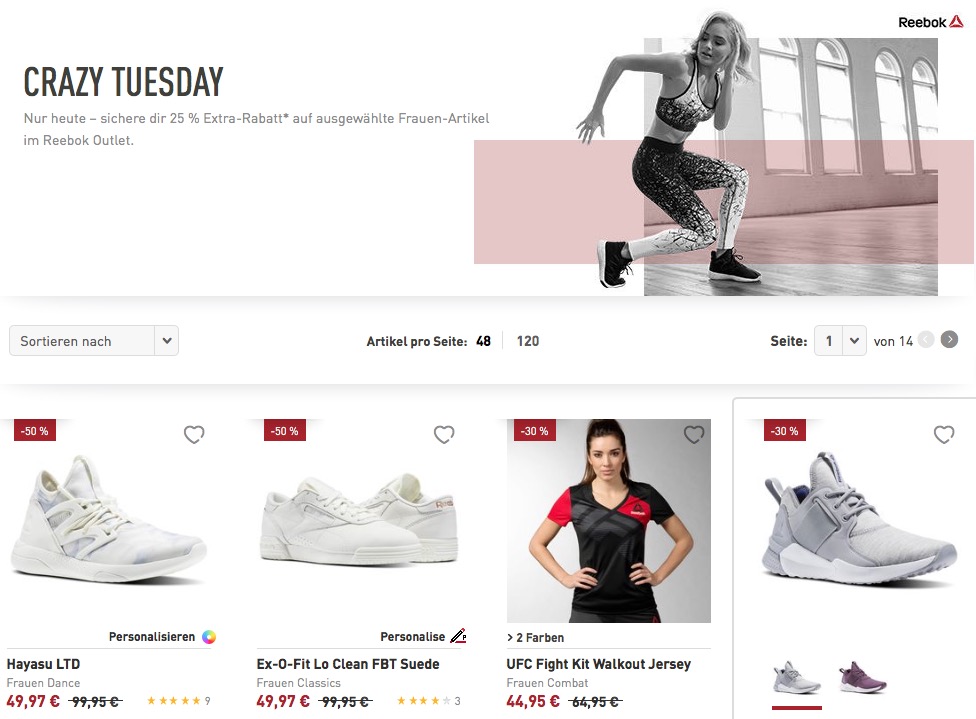Select the grey shoe color thumbnail

(x=797, y=678)
